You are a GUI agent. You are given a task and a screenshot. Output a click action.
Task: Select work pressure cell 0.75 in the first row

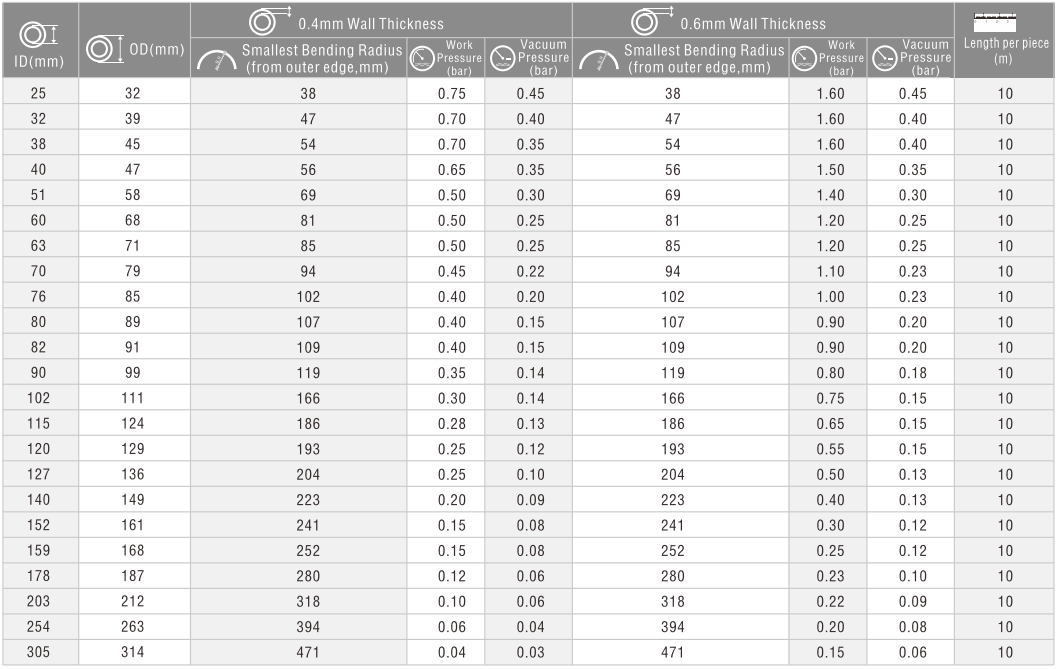pos(451,94)
